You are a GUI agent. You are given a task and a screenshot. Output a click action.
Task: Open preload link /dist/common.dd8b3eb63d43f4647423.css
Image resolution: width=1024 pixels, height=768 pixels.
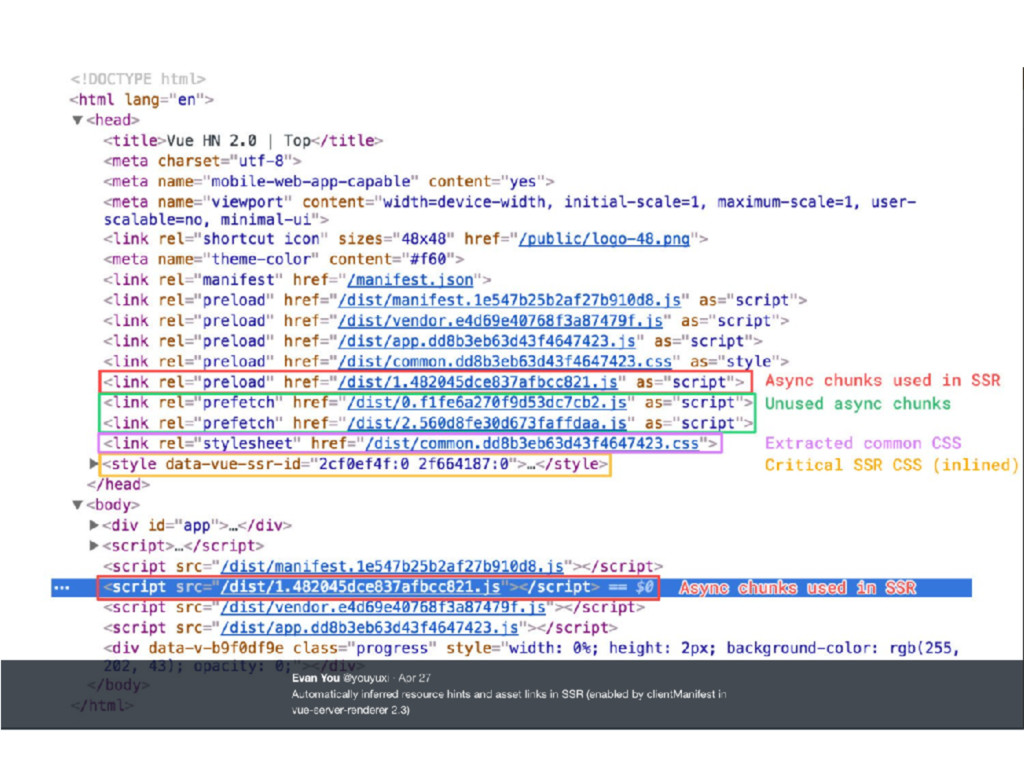pos(505,362)
